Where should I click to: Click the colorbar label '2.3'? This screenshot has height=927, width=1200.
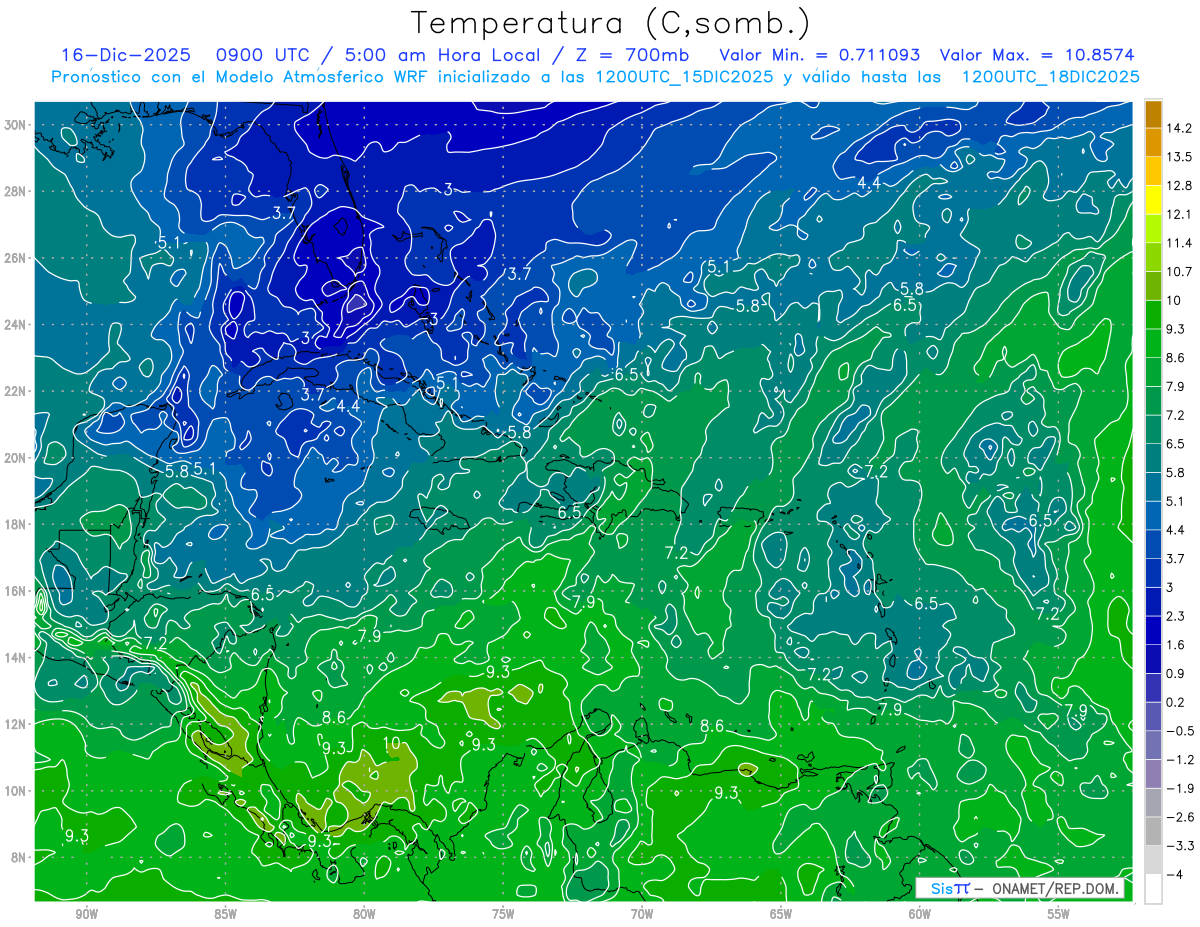1174,616
